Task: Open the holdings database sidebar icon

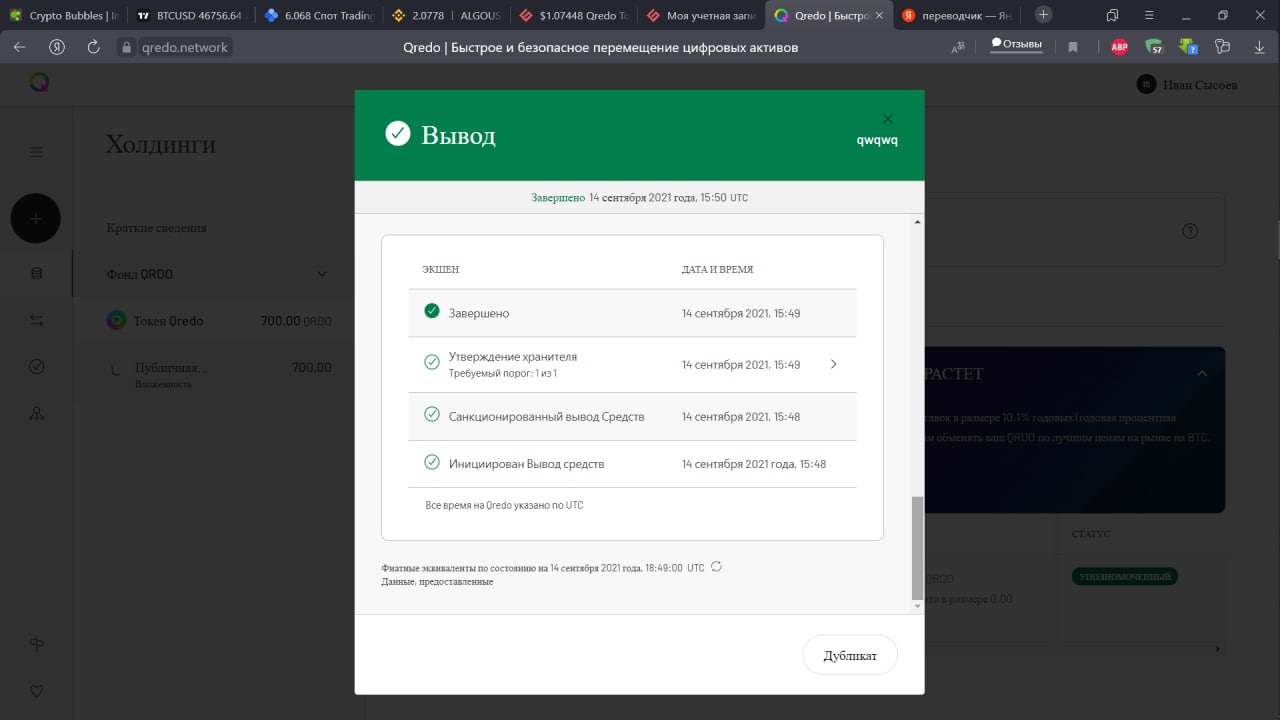Action: point(36,273)
